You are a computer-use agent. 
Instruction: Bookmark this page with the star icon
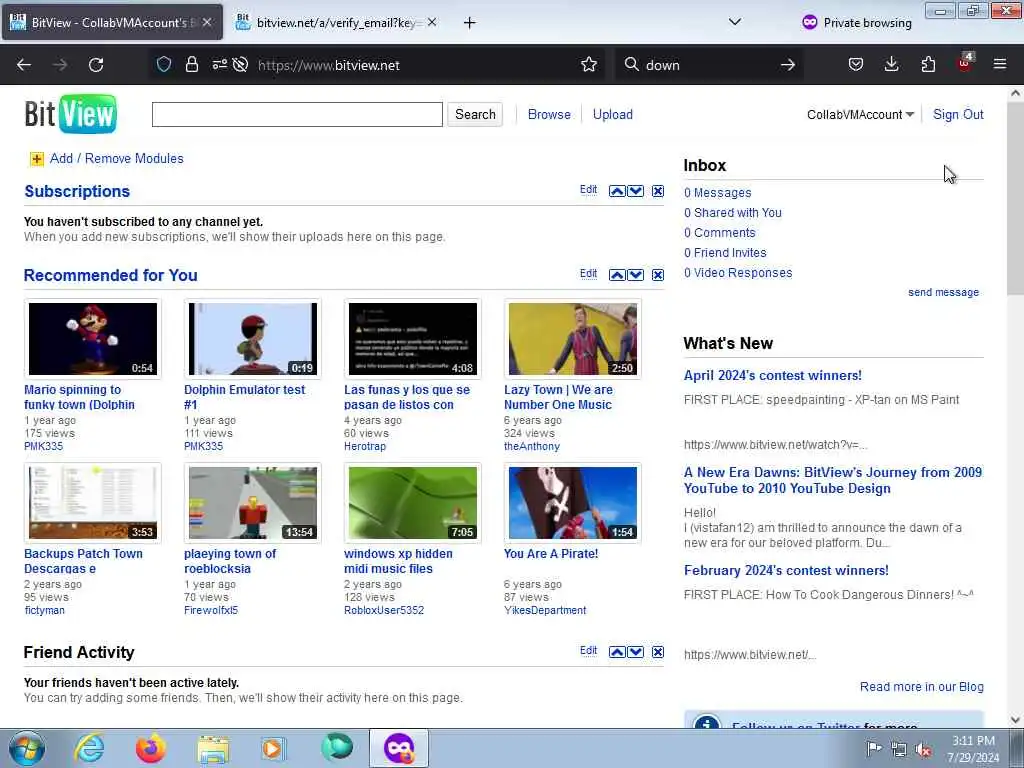[589, 65]
